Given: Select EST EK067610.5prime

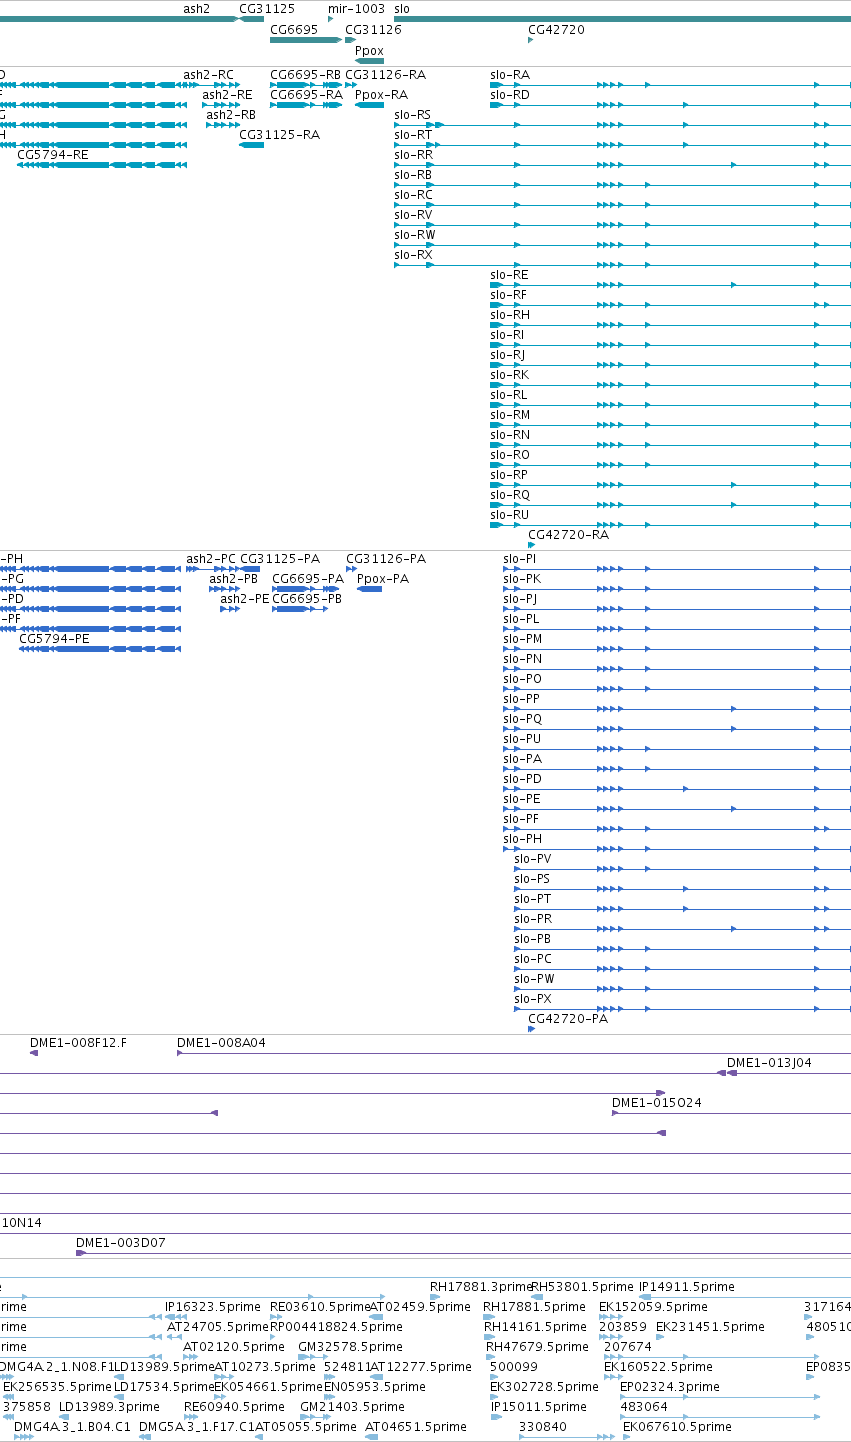Looking at the screenshot, I should click(x=677, y=1427).
